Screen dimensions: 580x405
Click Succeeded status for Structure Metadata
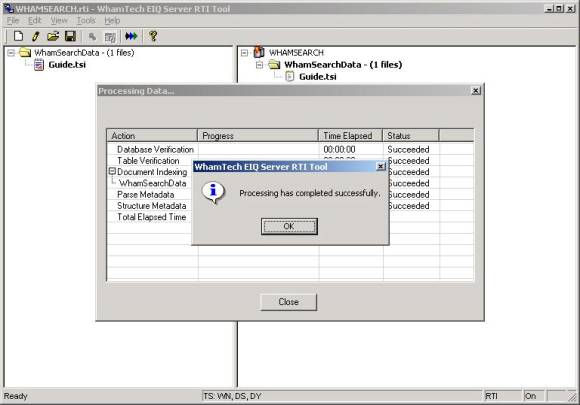408,206
